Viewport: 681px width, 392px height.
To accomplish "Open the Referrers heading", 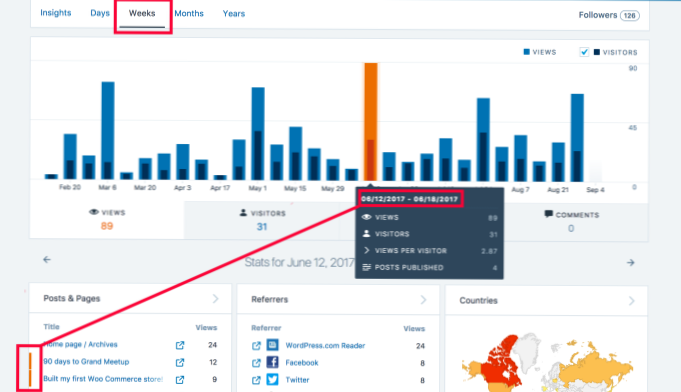I will pos(269,300).
